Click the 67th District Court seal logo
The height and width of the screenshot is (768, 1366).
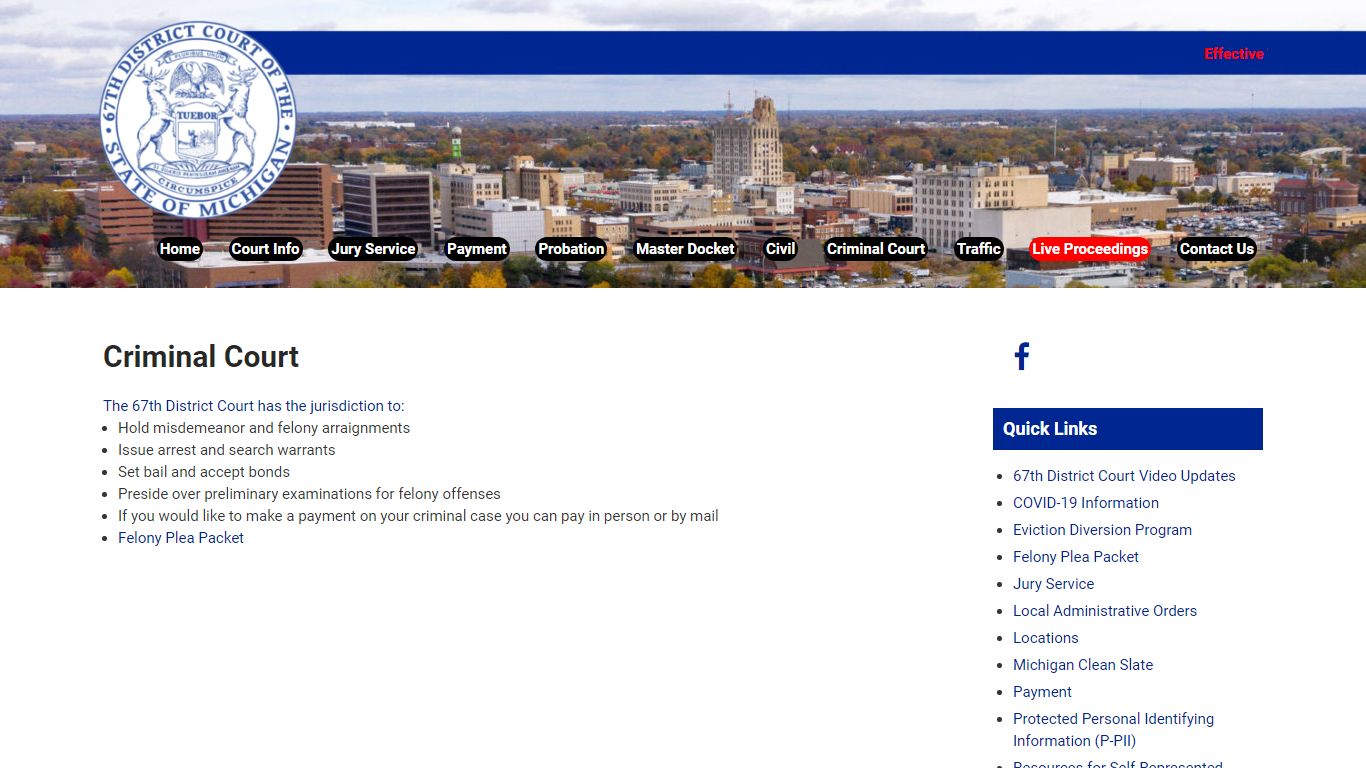pyautogui.click(x=198, y=120)
